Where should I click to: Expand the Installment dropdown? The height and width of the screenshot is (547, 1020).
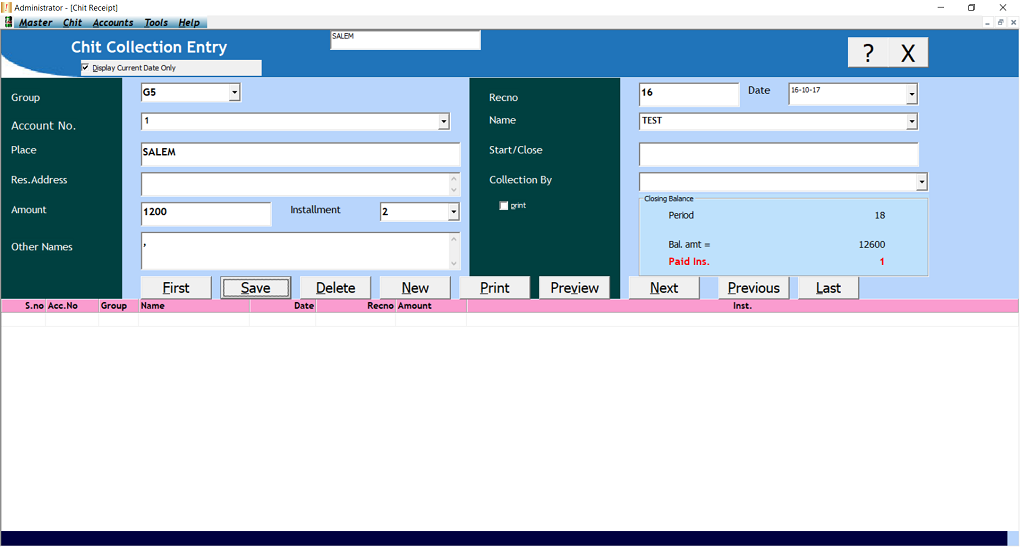pos(453,212)
